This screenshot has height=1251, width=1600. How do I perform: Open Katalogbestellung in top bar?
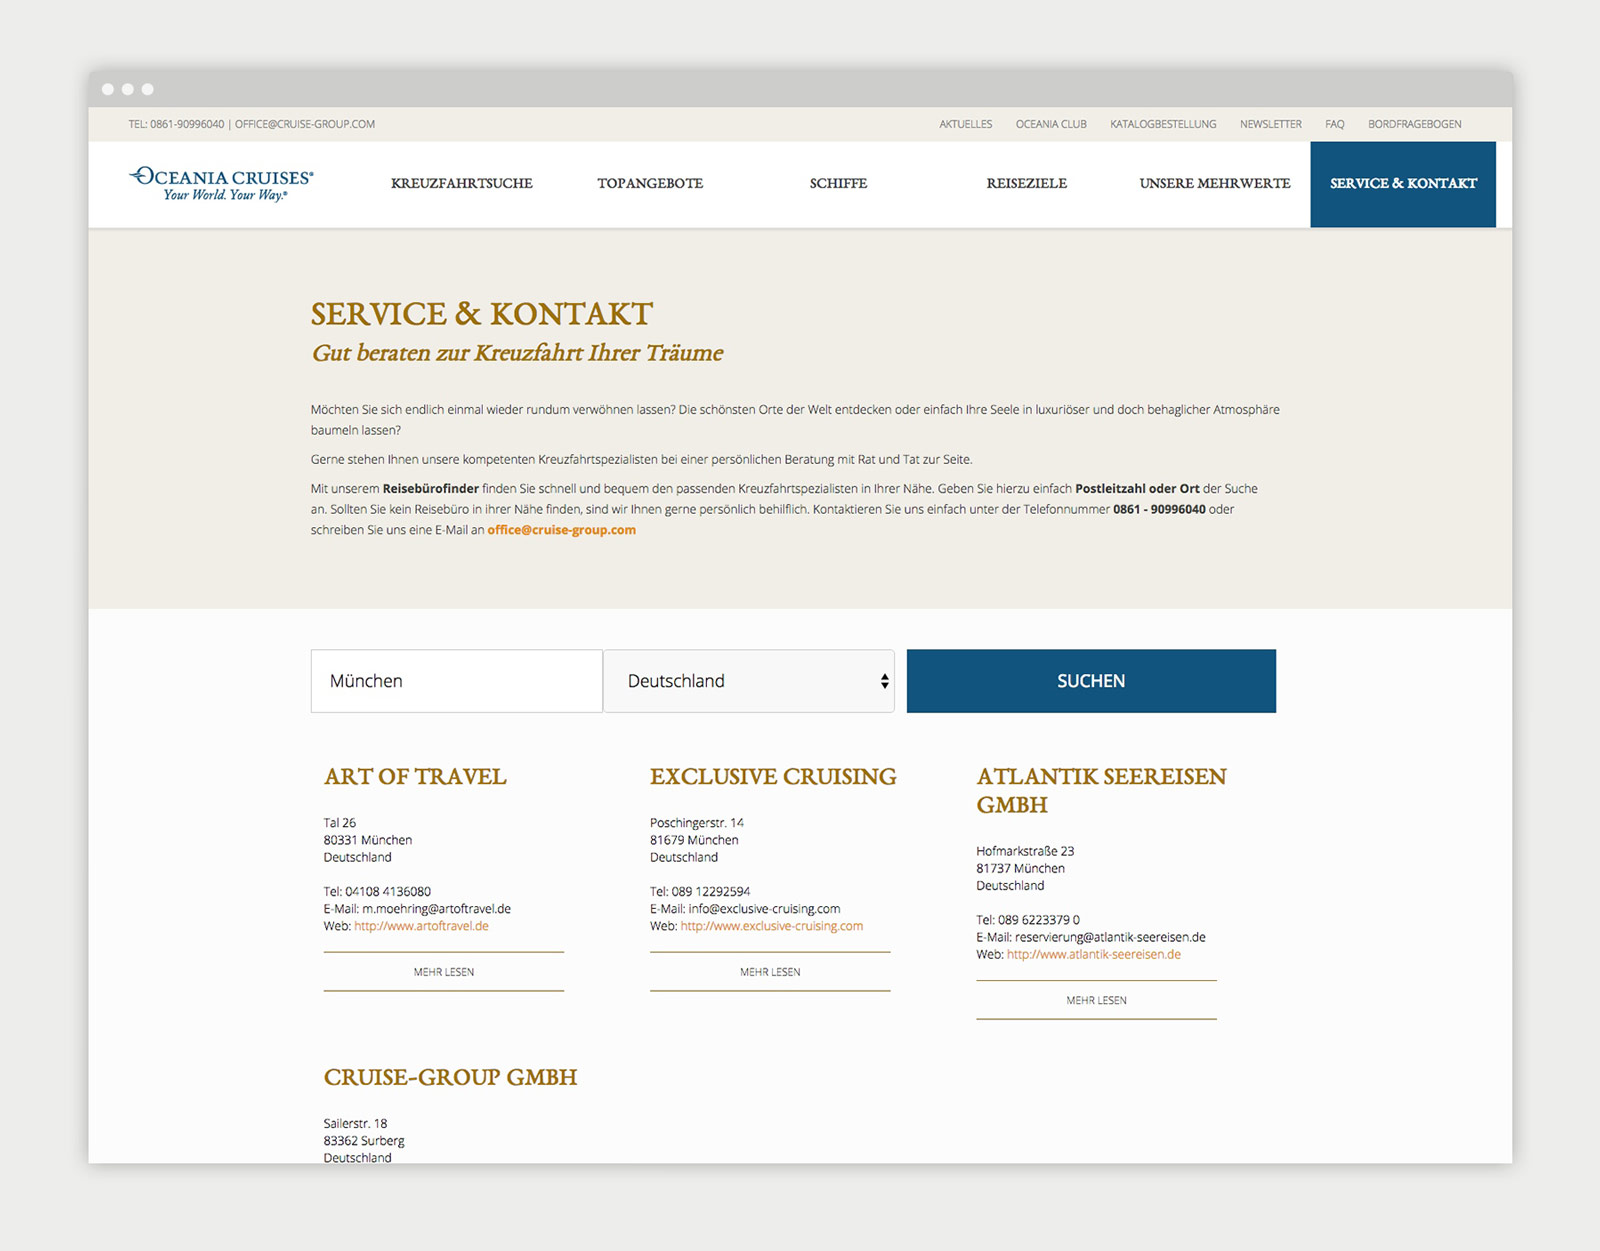click(1163, 124)
